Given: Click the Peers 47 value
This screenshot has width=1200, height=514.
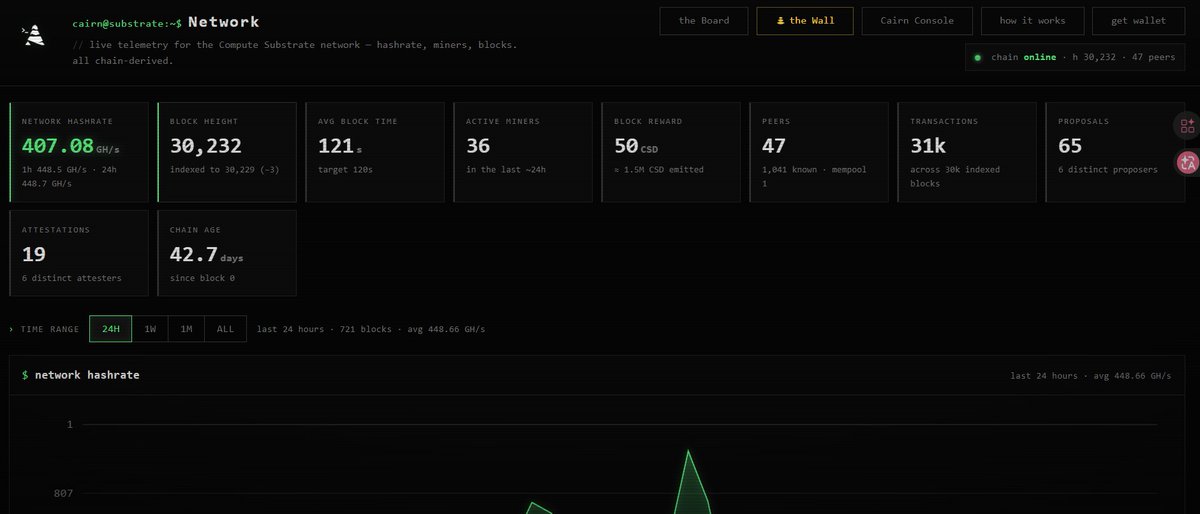Looking at the screenshot, I should pyautogui.click(x=774, y=146).
